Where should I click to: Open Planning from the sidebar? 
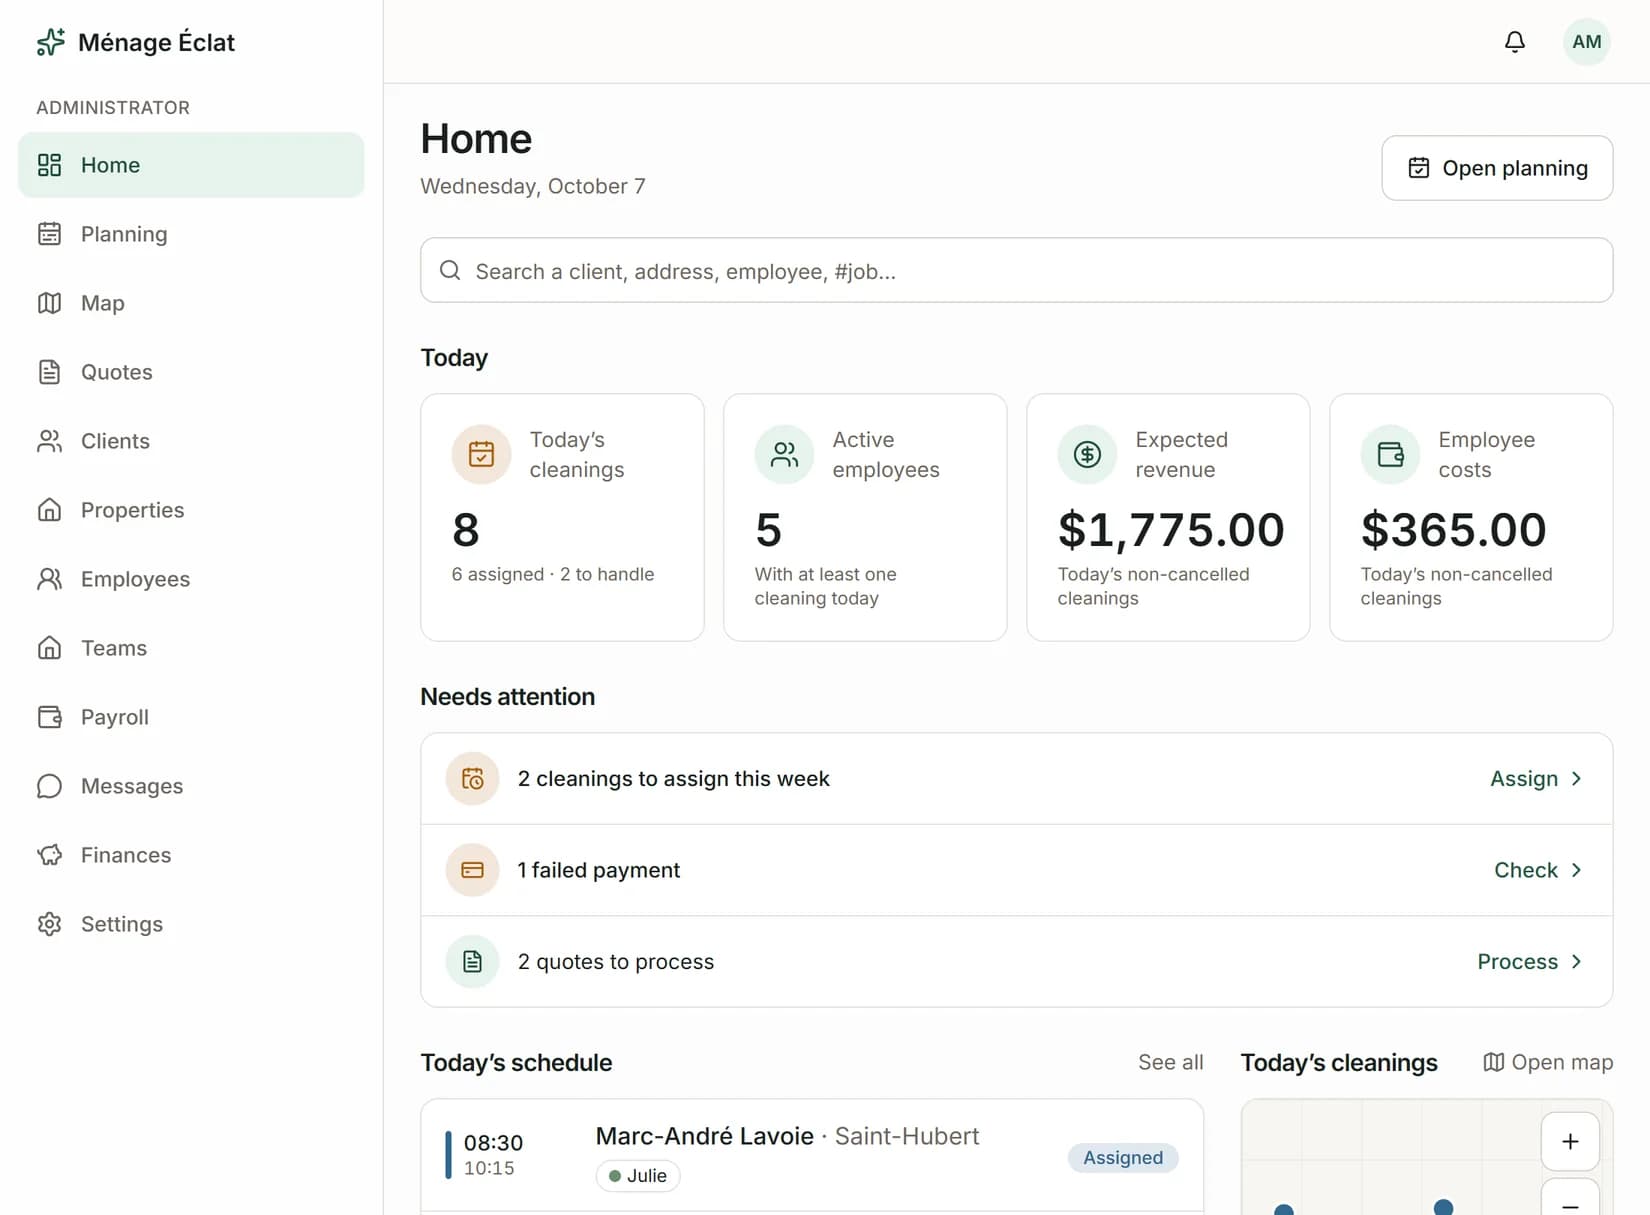(191, 234)
